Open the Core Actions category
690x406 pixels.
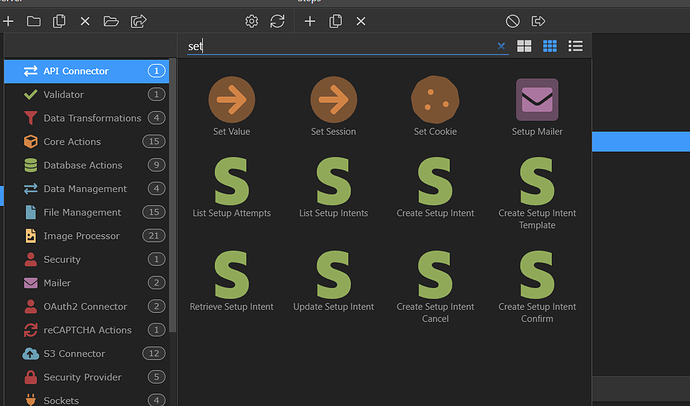pyautogui.click(x=87, y=142)
